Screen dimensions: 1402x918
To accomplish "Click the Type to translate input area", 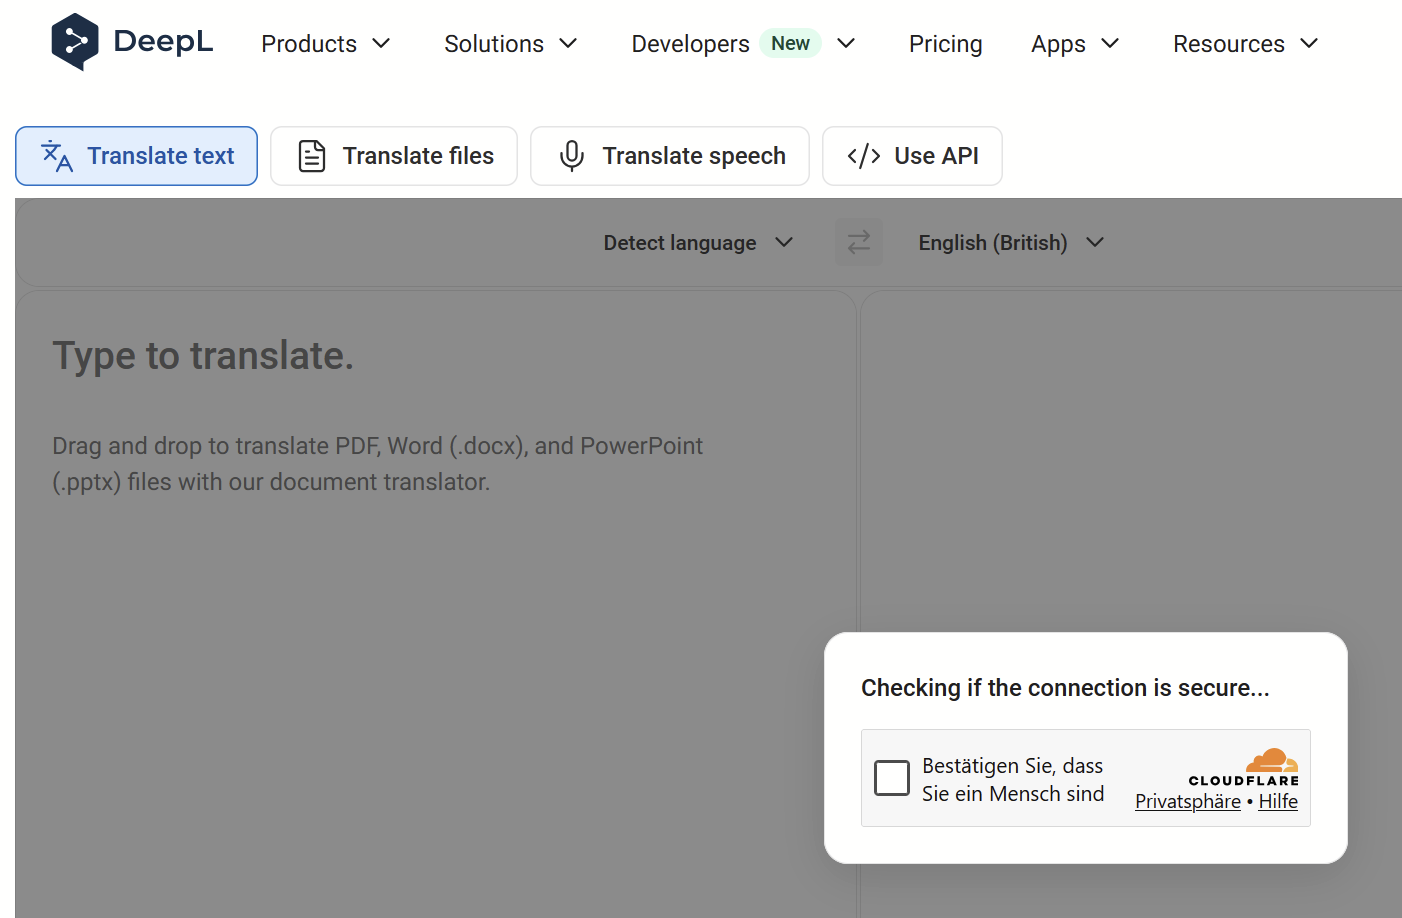I will (436, 605).
